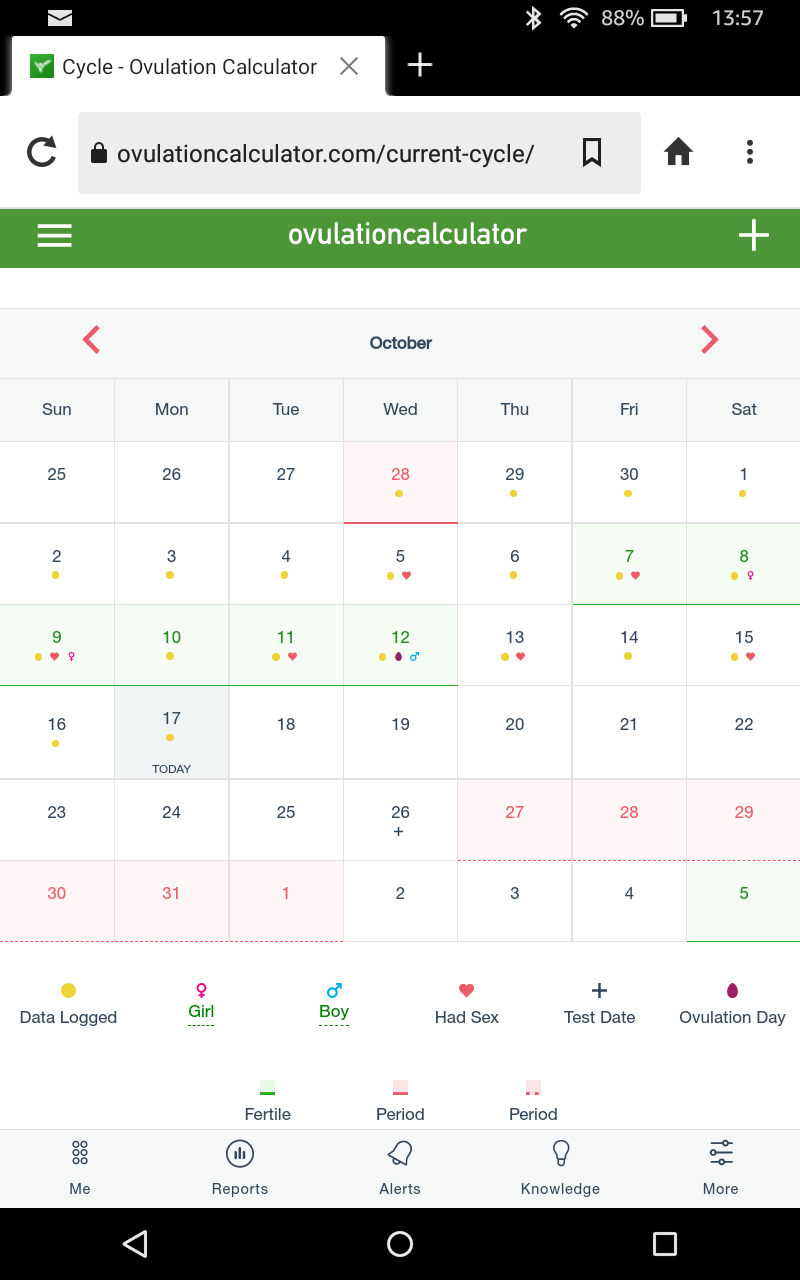Close the Cycle - Ovulation Calculator tab
Screen dimensions: 800x1280
[x=349, y=66]
